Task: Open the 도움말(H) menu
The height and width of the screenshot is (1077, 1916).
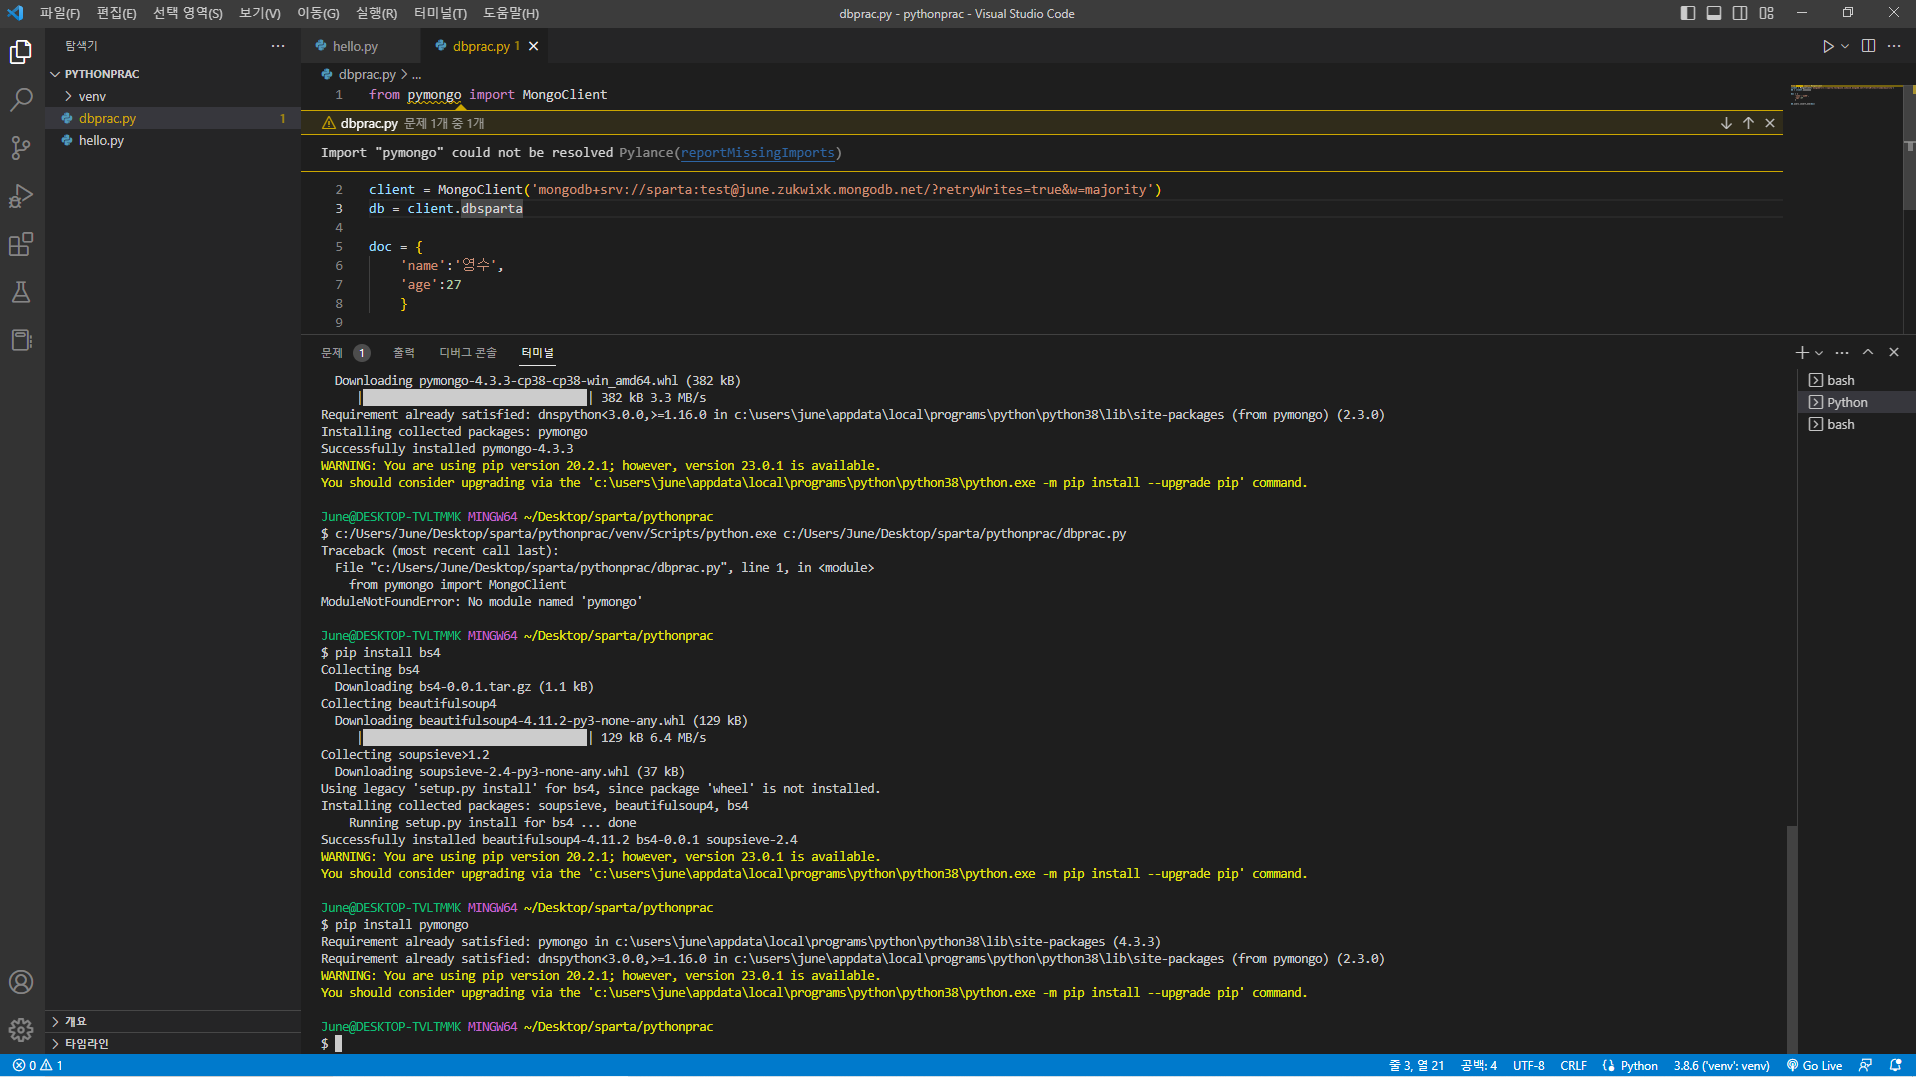Action: (x=511, y=13)
